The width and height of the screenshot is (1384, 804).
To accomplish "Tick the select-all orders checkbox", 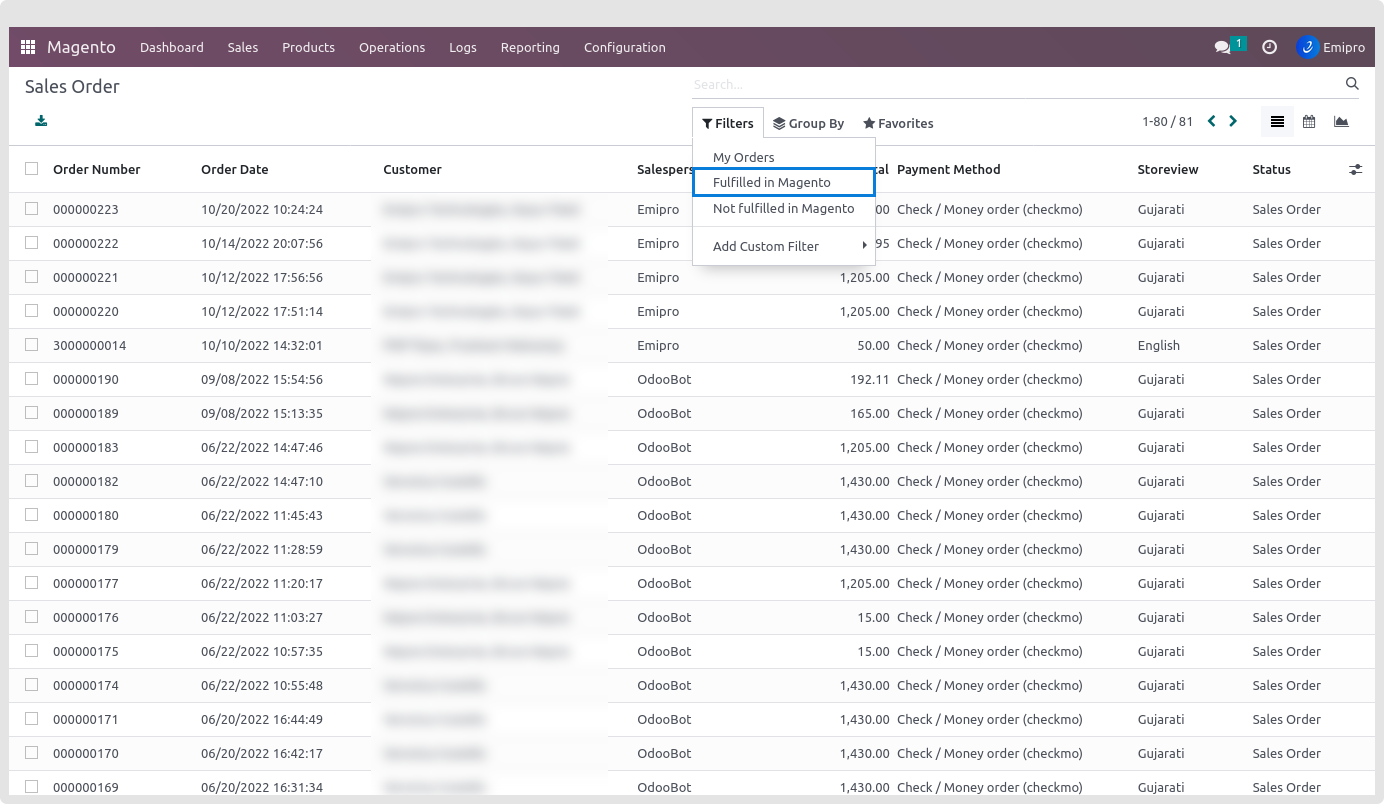I will pos(32,169).
